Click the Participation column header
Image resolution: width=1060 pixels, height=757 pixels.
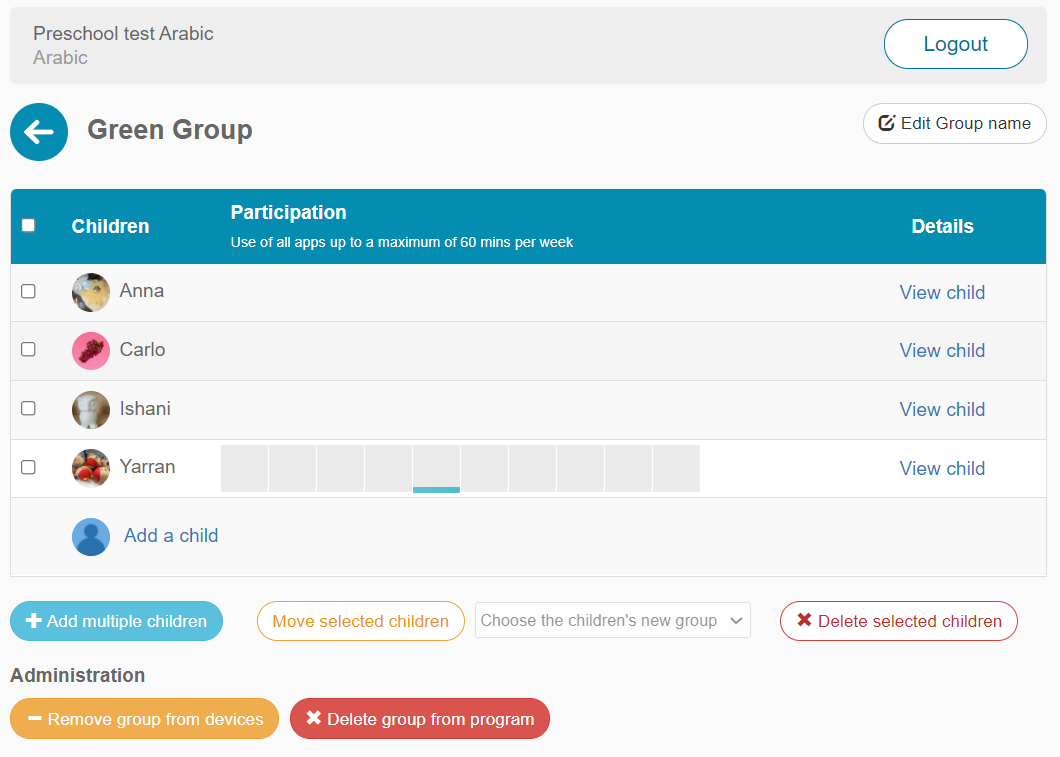pyautogui.click(x=288, y=212)
